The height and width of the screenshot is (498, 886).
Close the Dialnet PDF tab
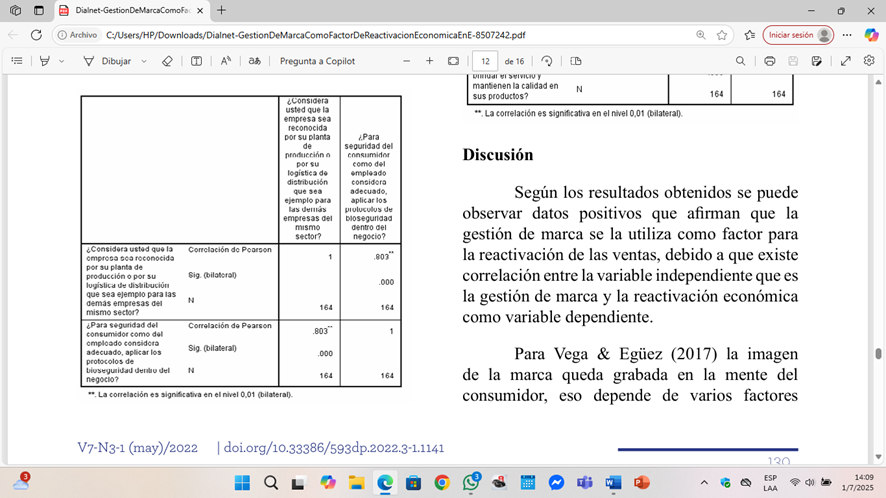[x=200, y=11]
